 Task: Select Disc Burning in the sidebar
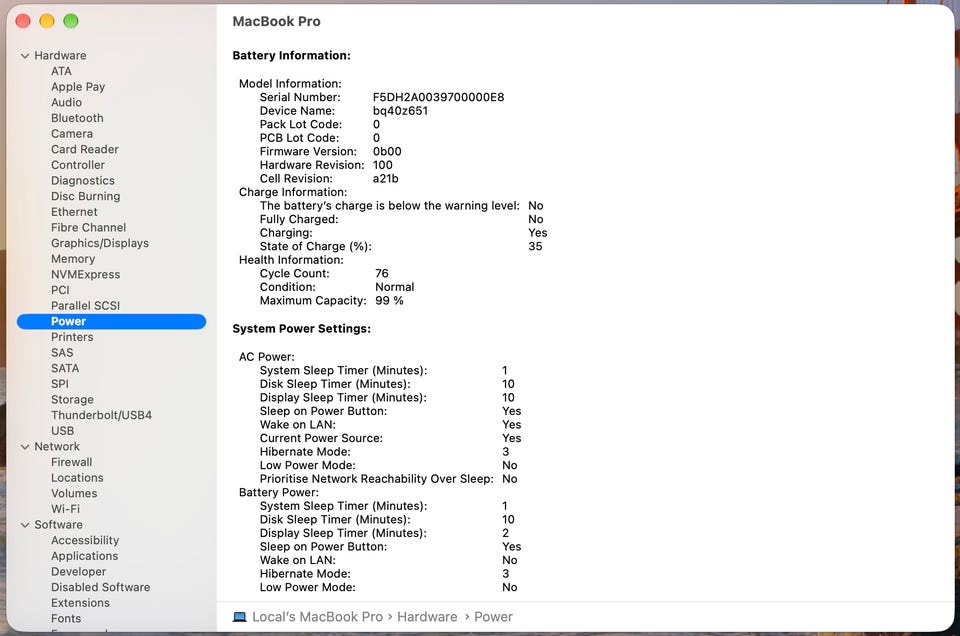tap(85, 196)
